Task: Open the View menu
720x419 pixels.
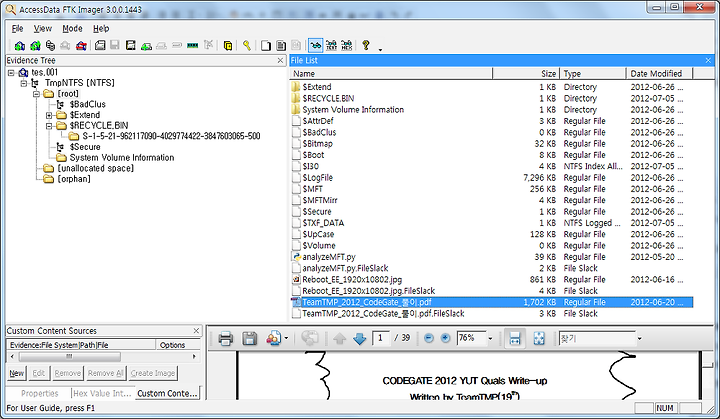Action: tap(43, 28)
